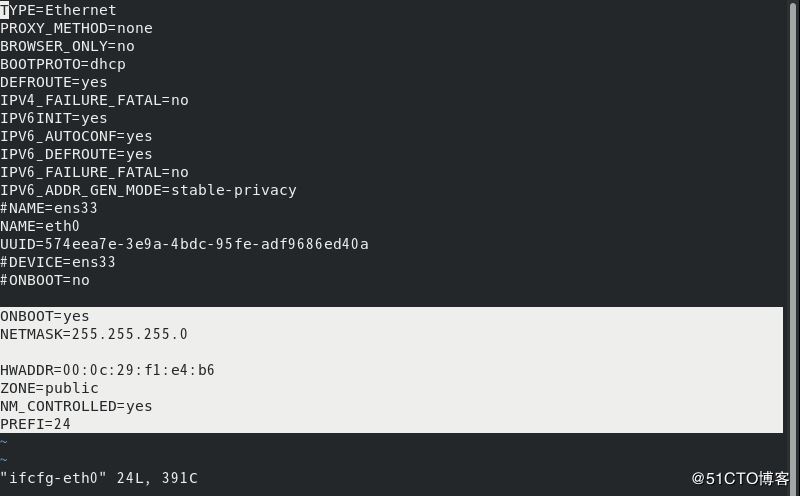
Task: Click the commented #DEVICE=ens33 line
Action: point(58,262)
